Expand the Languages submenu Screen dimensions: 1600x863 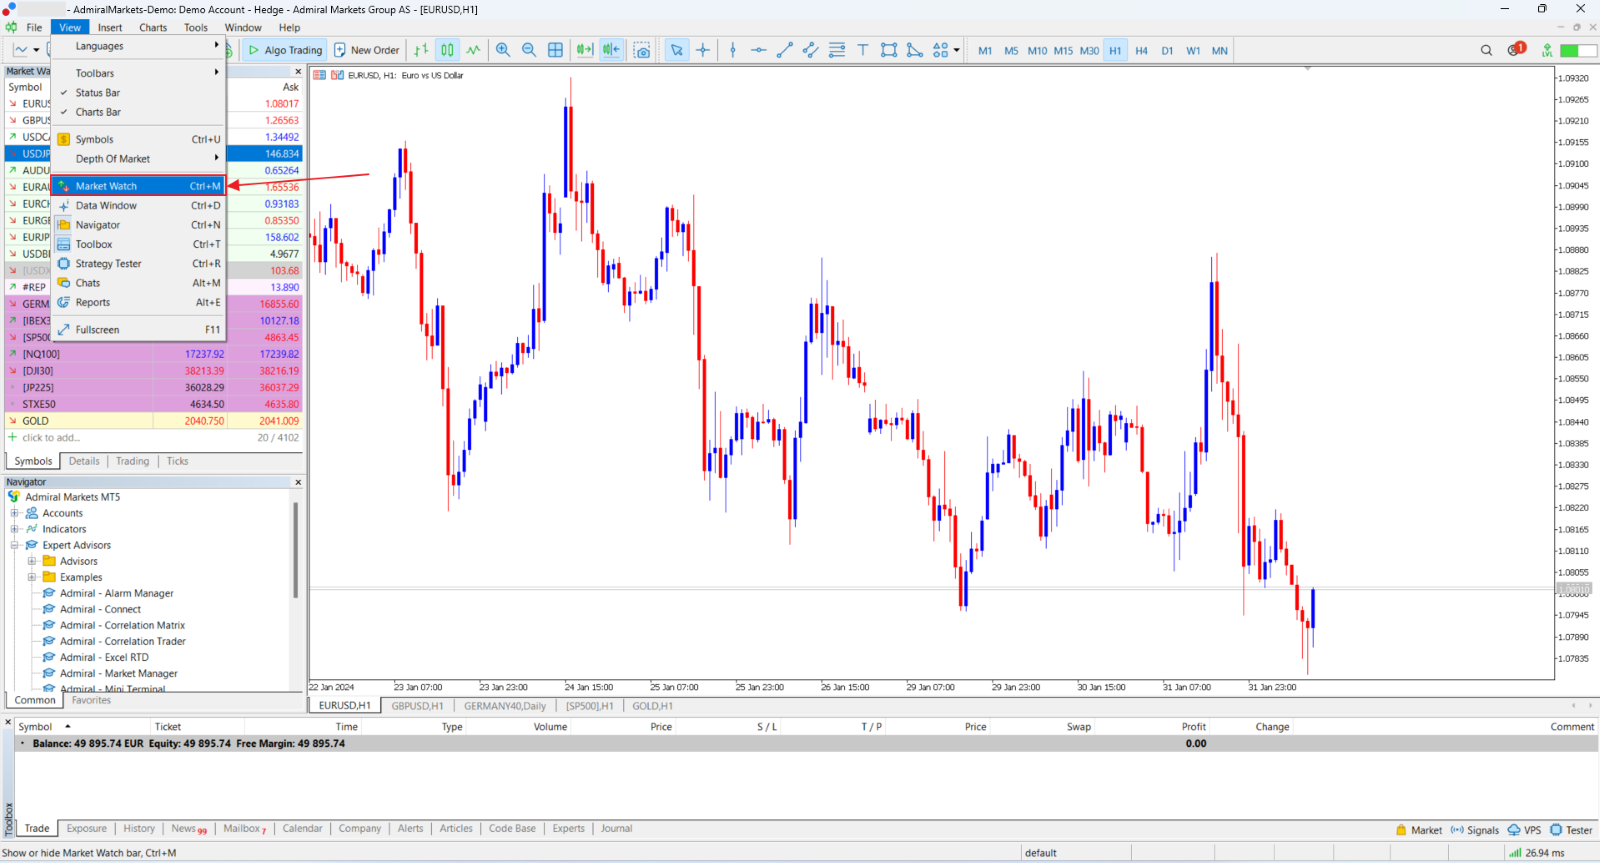139,46
